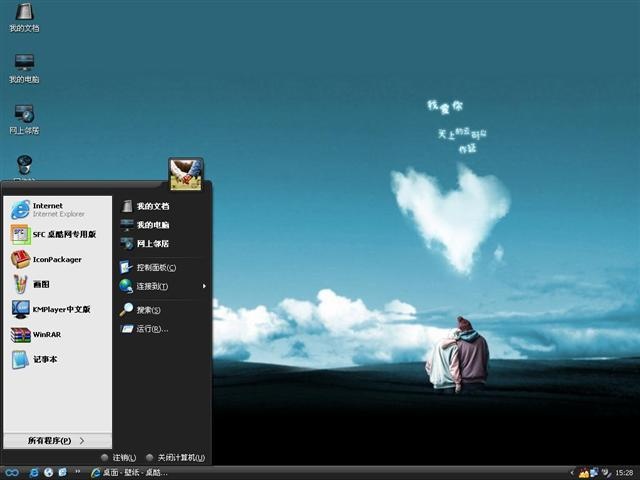
Task: Expand 所有程序(P) program list
Action: coord(56,440)
